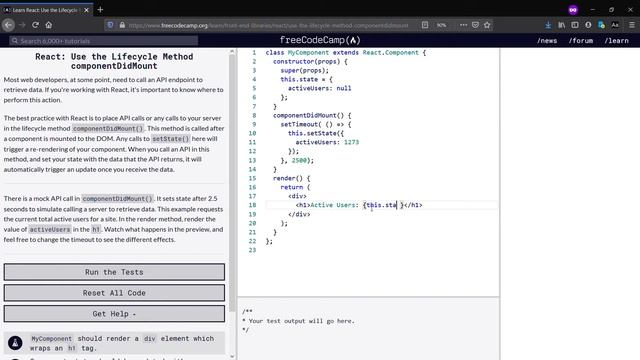The image size is (640, 360).
Task: Click the browser forward arrow
Action: tap(22, 25)
